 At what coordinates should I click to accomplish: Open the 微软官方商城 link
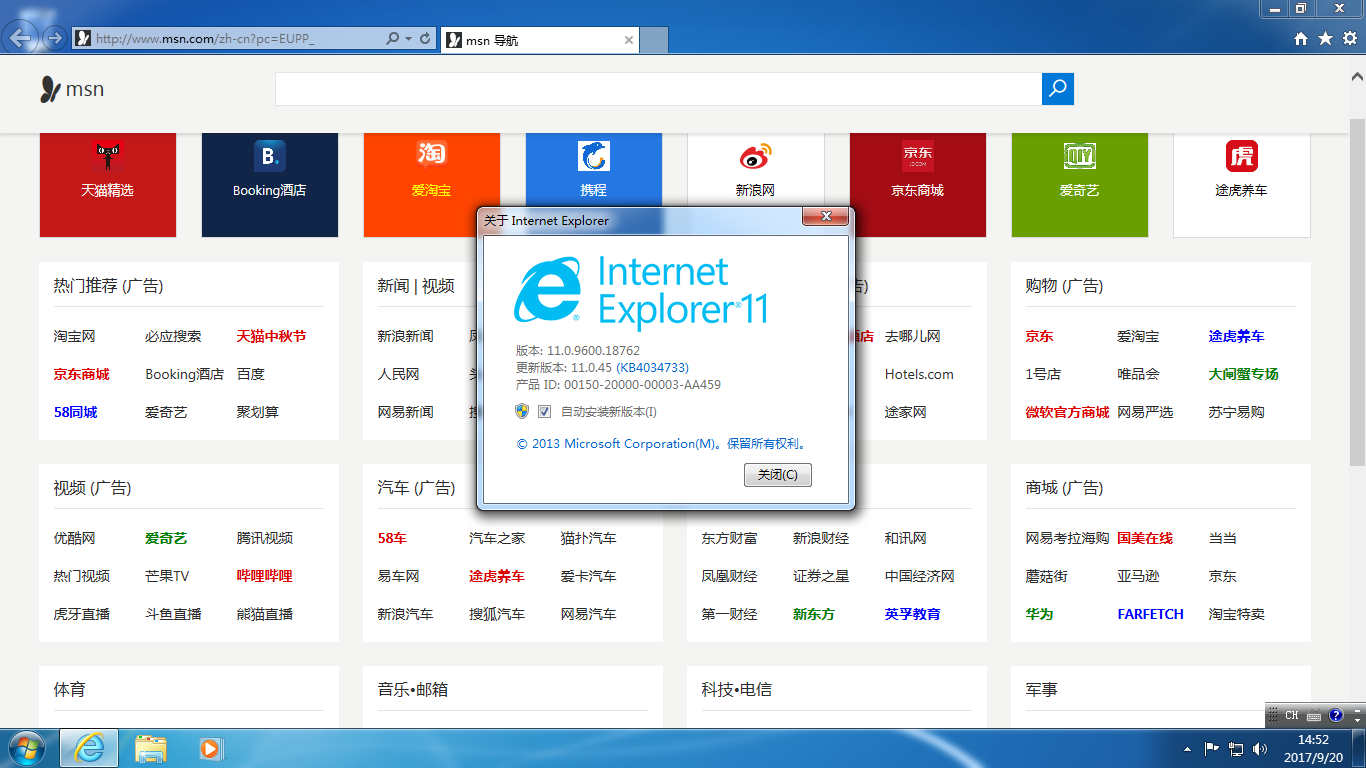coord(1067,412)
